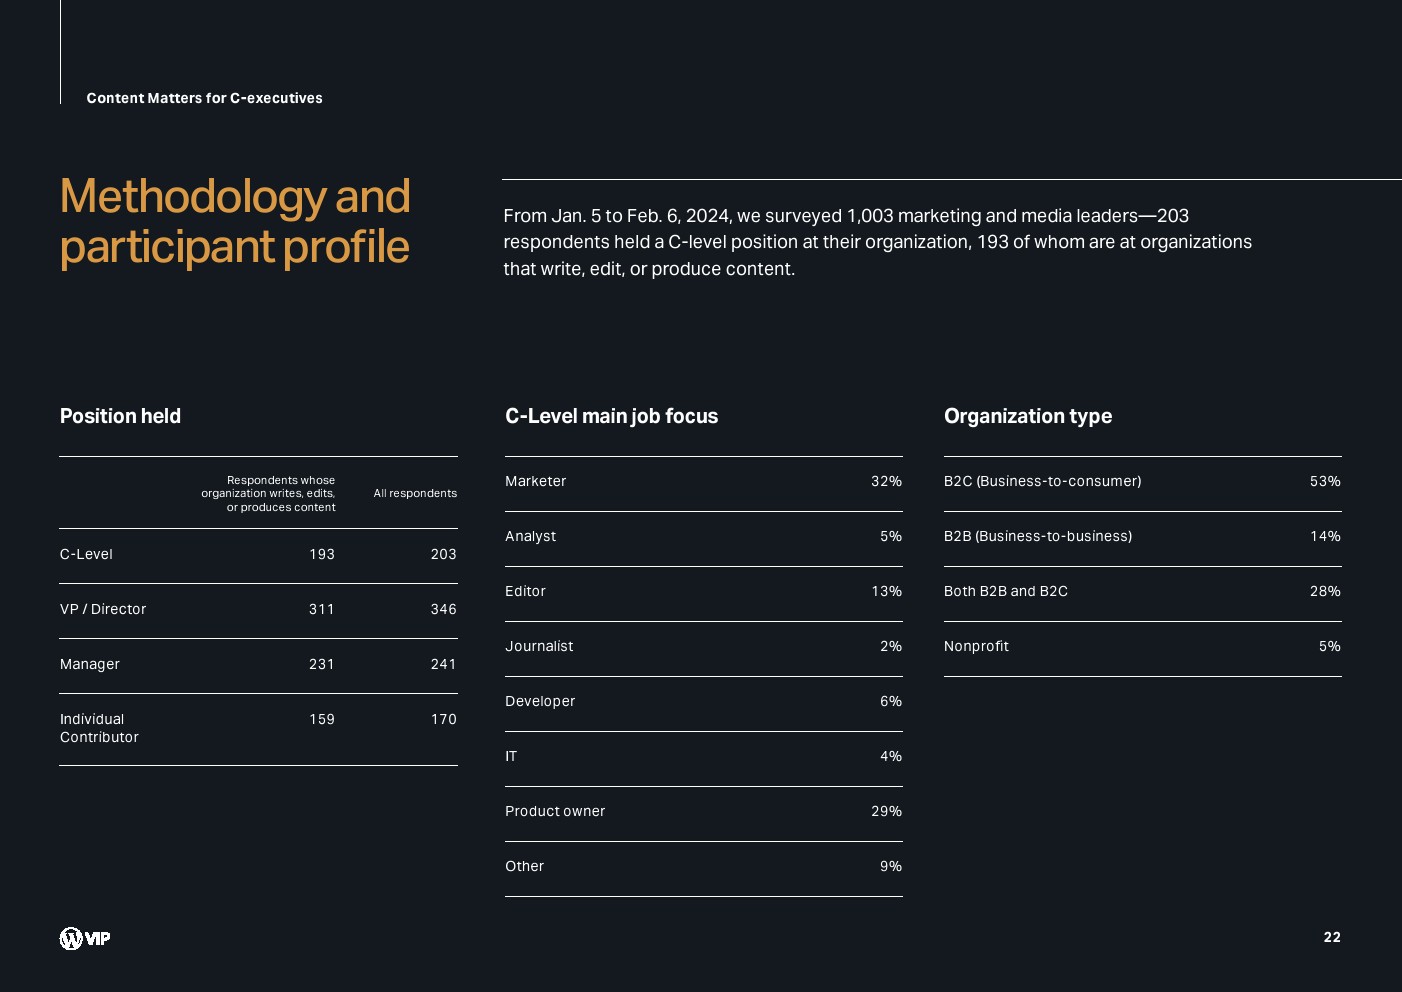This screenshot has width=1402, height=992.
Task: Click the WordPress VIP logo
Action: coord(85,938)
